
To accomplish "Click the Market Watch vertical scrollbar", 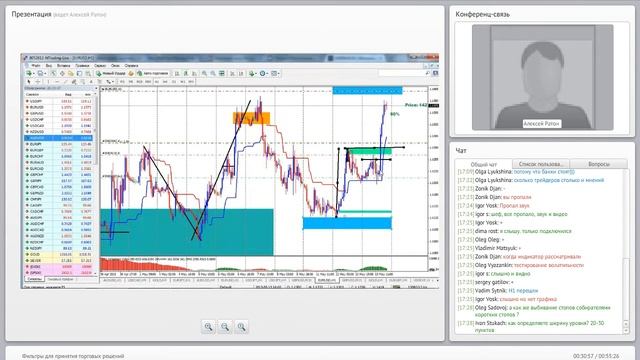I will click(96, 184).
